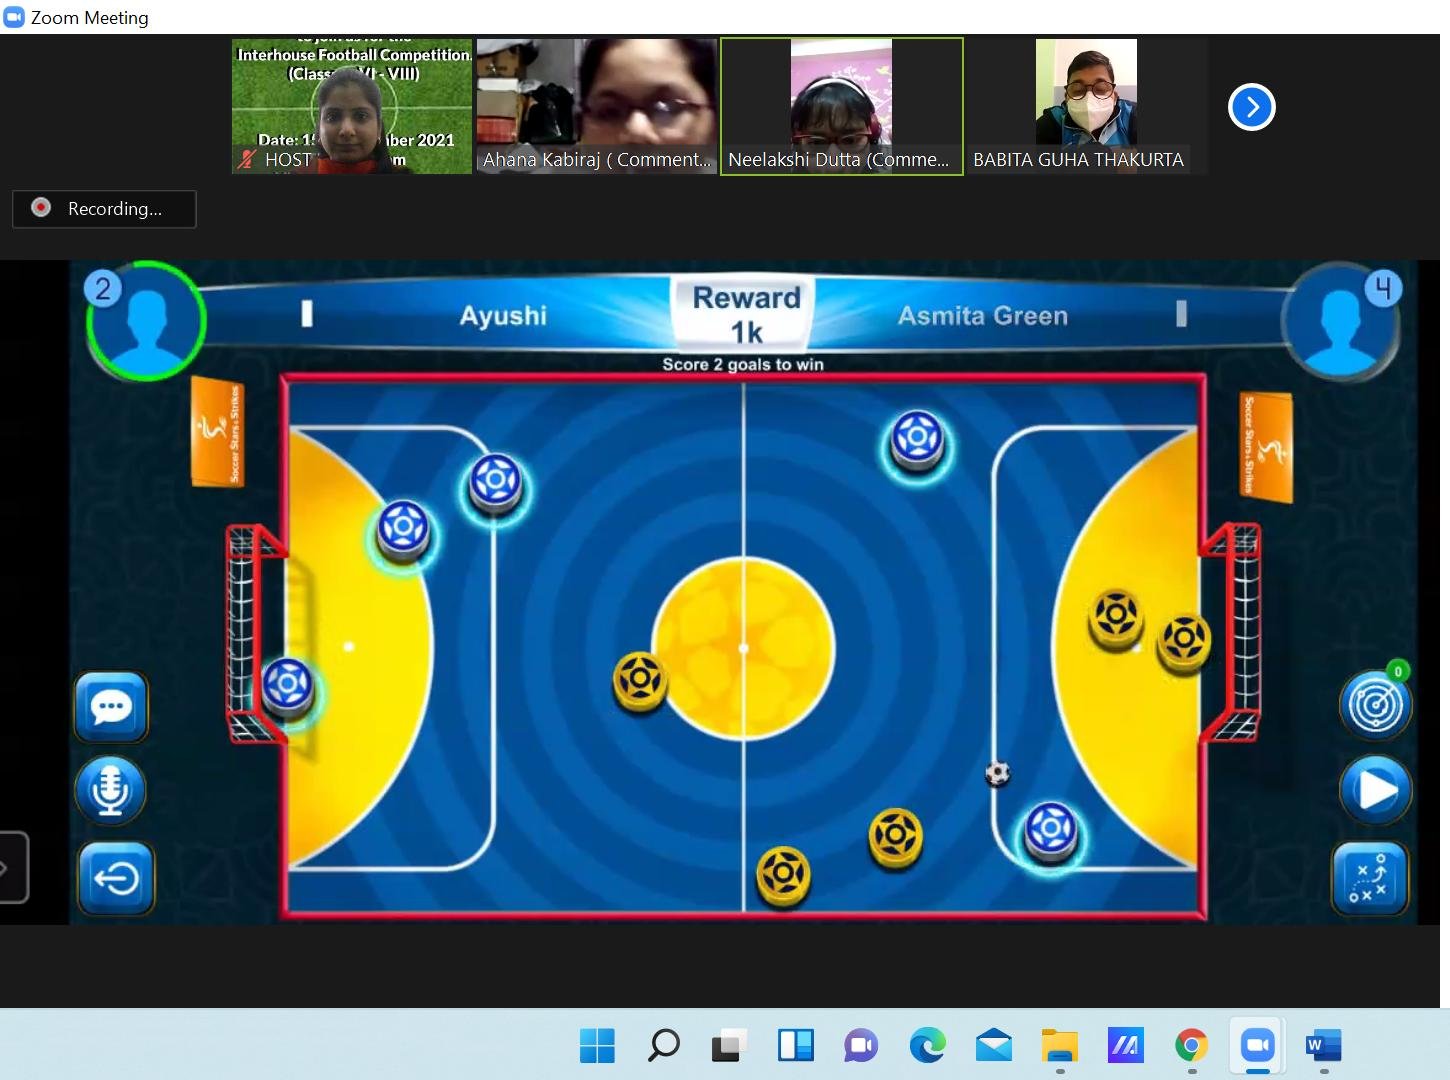Click the Zoom Meeting title icon
The height and width of the screenshot is (1080, 1450).
14,17
